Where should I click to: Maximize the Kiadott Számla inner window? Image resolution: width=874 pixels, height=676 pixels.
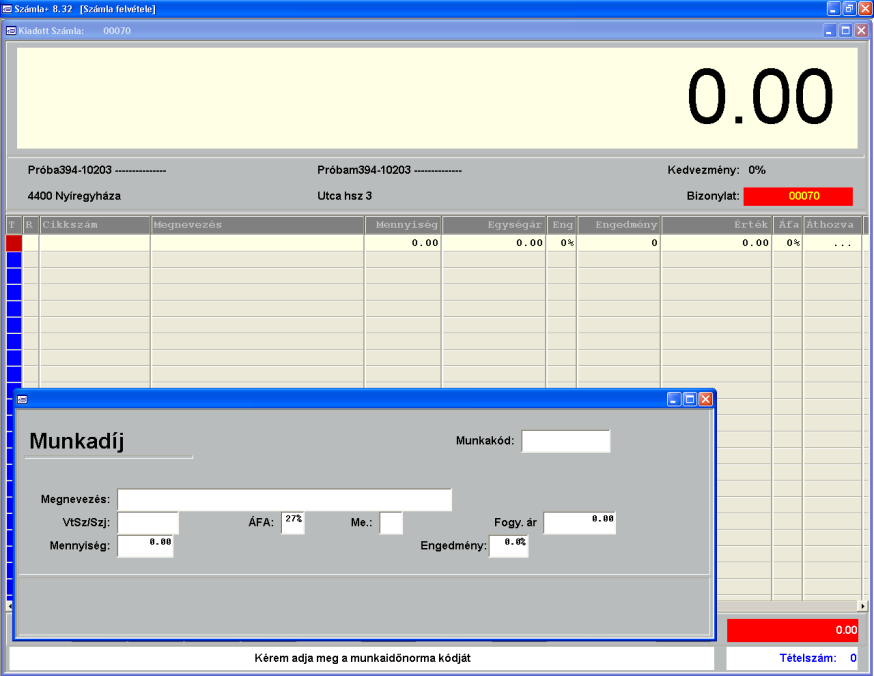click(x=846, y=31)
